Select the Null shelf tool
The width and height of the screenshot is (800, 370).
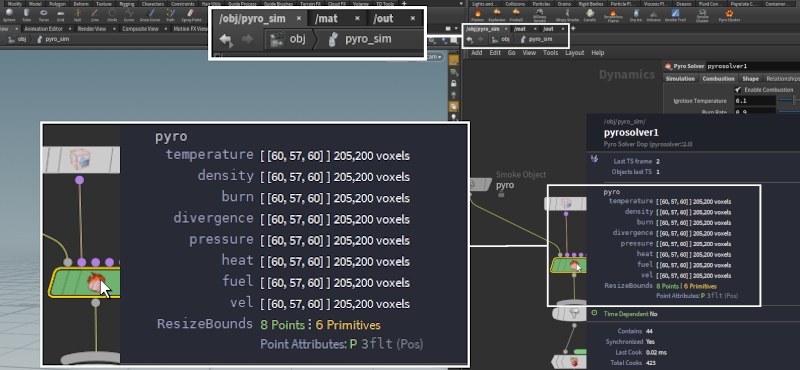pos(78,15)
